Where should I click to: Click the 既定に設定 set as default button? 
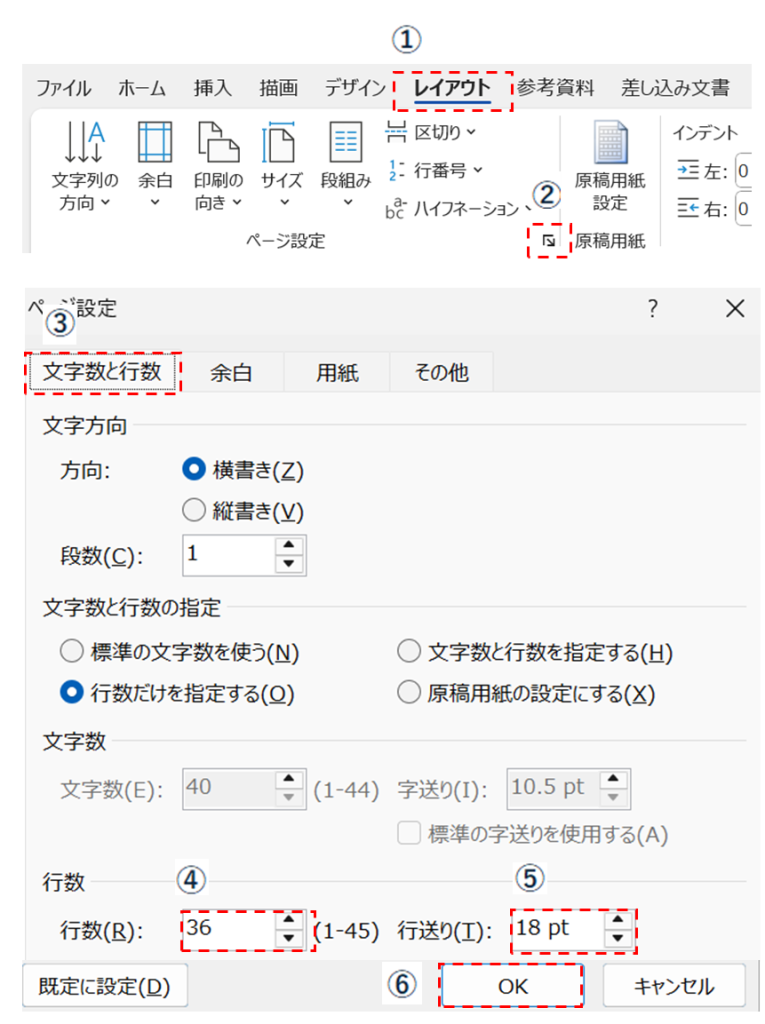point(104,986)
